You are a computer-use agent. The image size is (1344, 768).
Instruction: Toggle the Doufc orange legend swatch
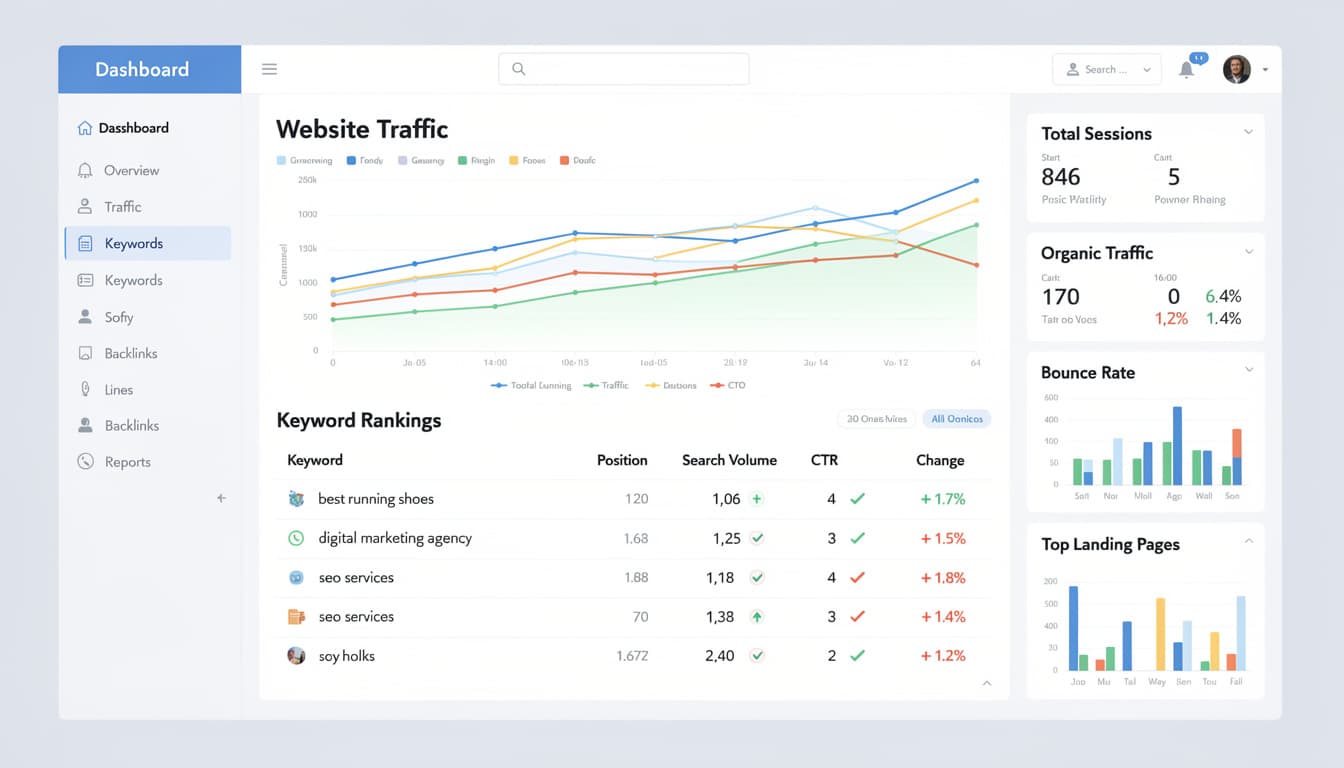[x=565, y=160]
